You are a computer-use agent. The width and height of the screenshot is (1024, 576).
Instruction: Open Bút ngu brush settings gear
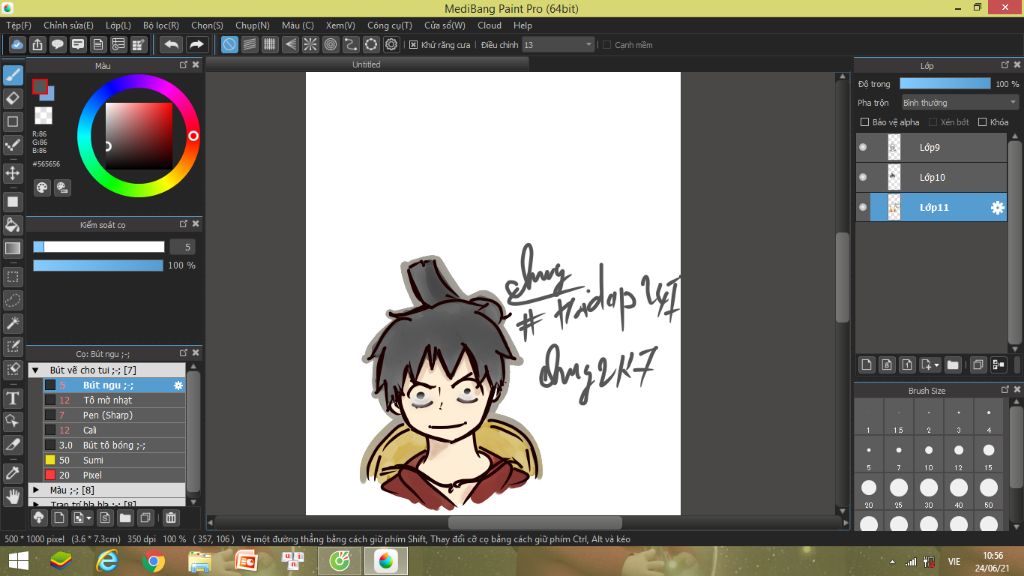click(x=178, y=385)
